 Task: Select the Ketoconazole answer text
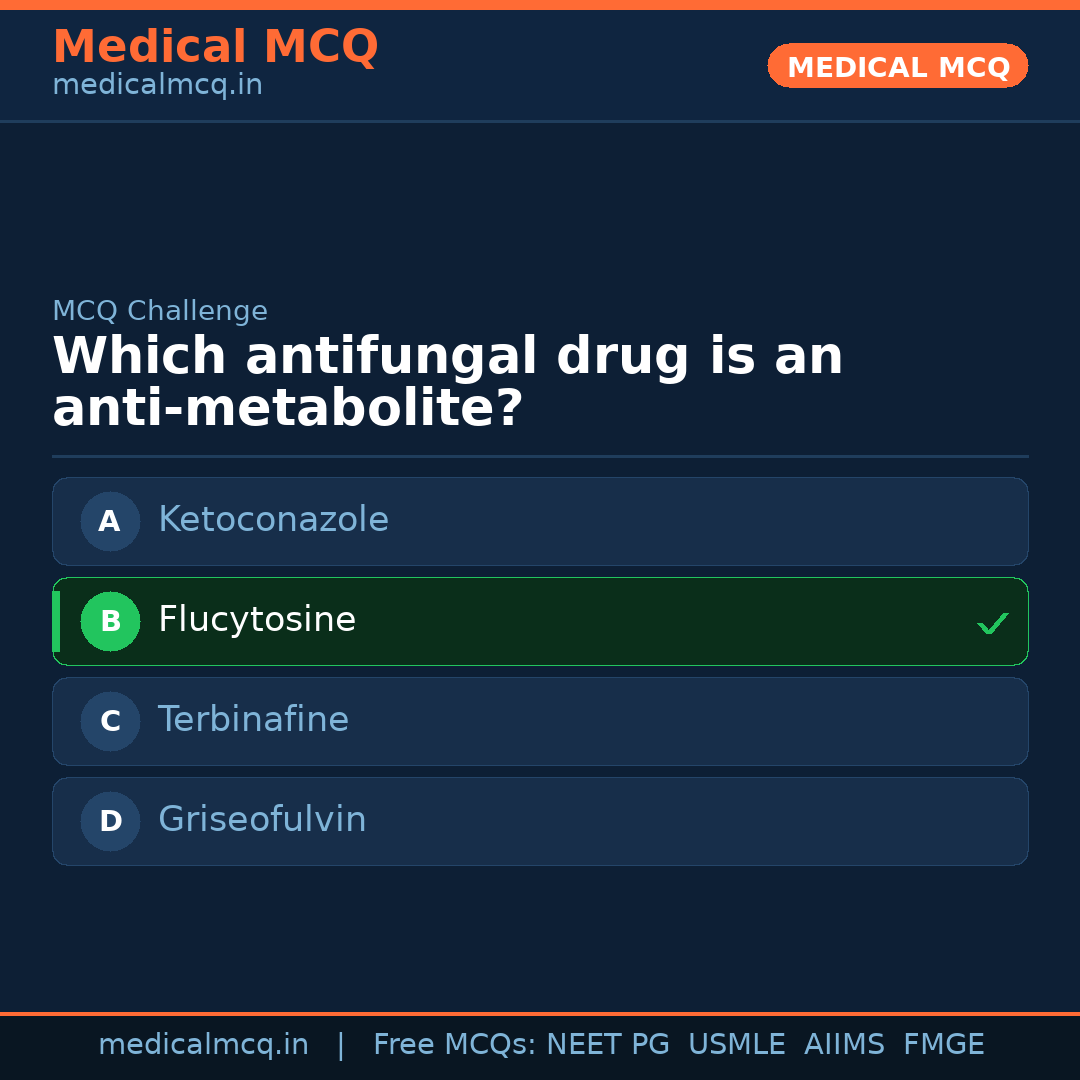coord(273,520)
